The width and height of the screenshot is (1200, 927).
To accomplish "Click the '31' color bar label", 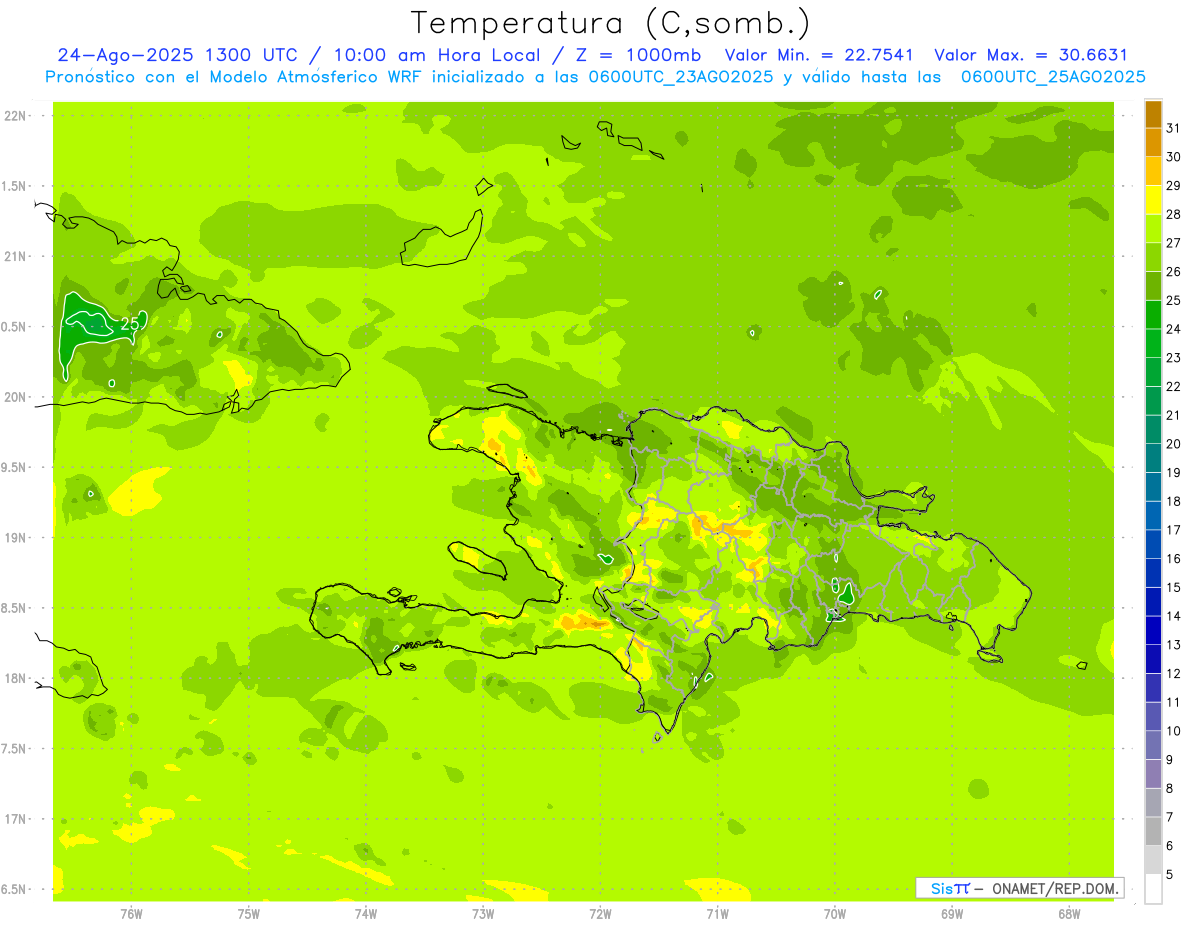I will pos(1174,128).
